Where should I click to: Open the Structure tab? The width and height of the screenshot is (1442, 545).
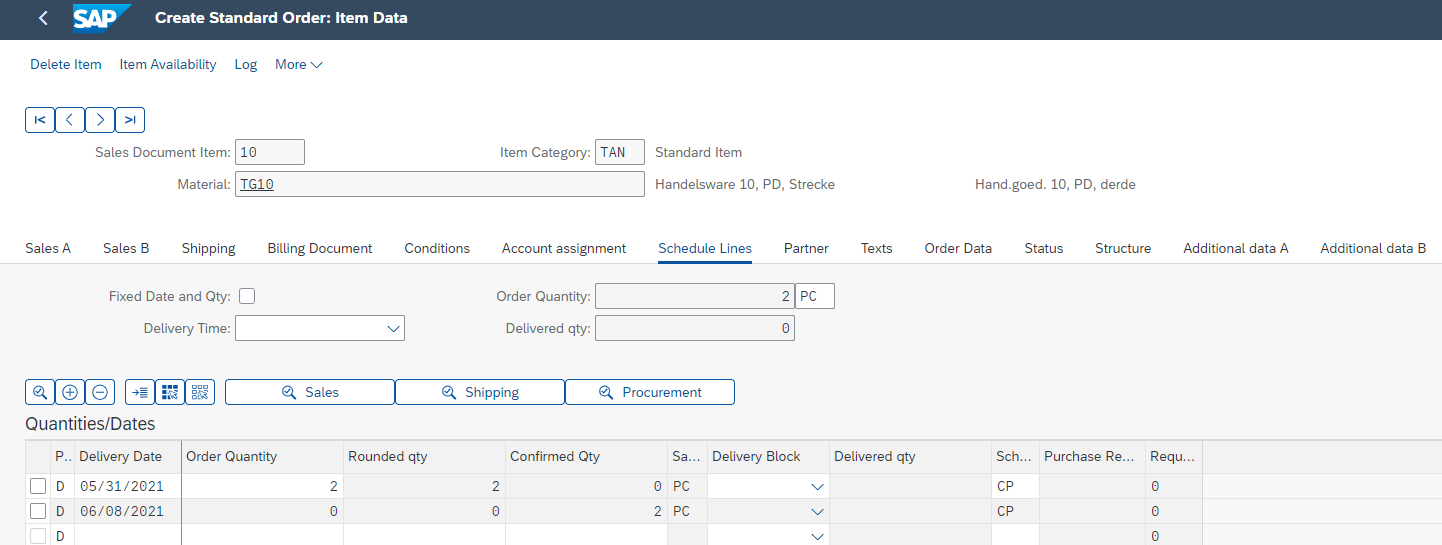tap(1123, 248)
